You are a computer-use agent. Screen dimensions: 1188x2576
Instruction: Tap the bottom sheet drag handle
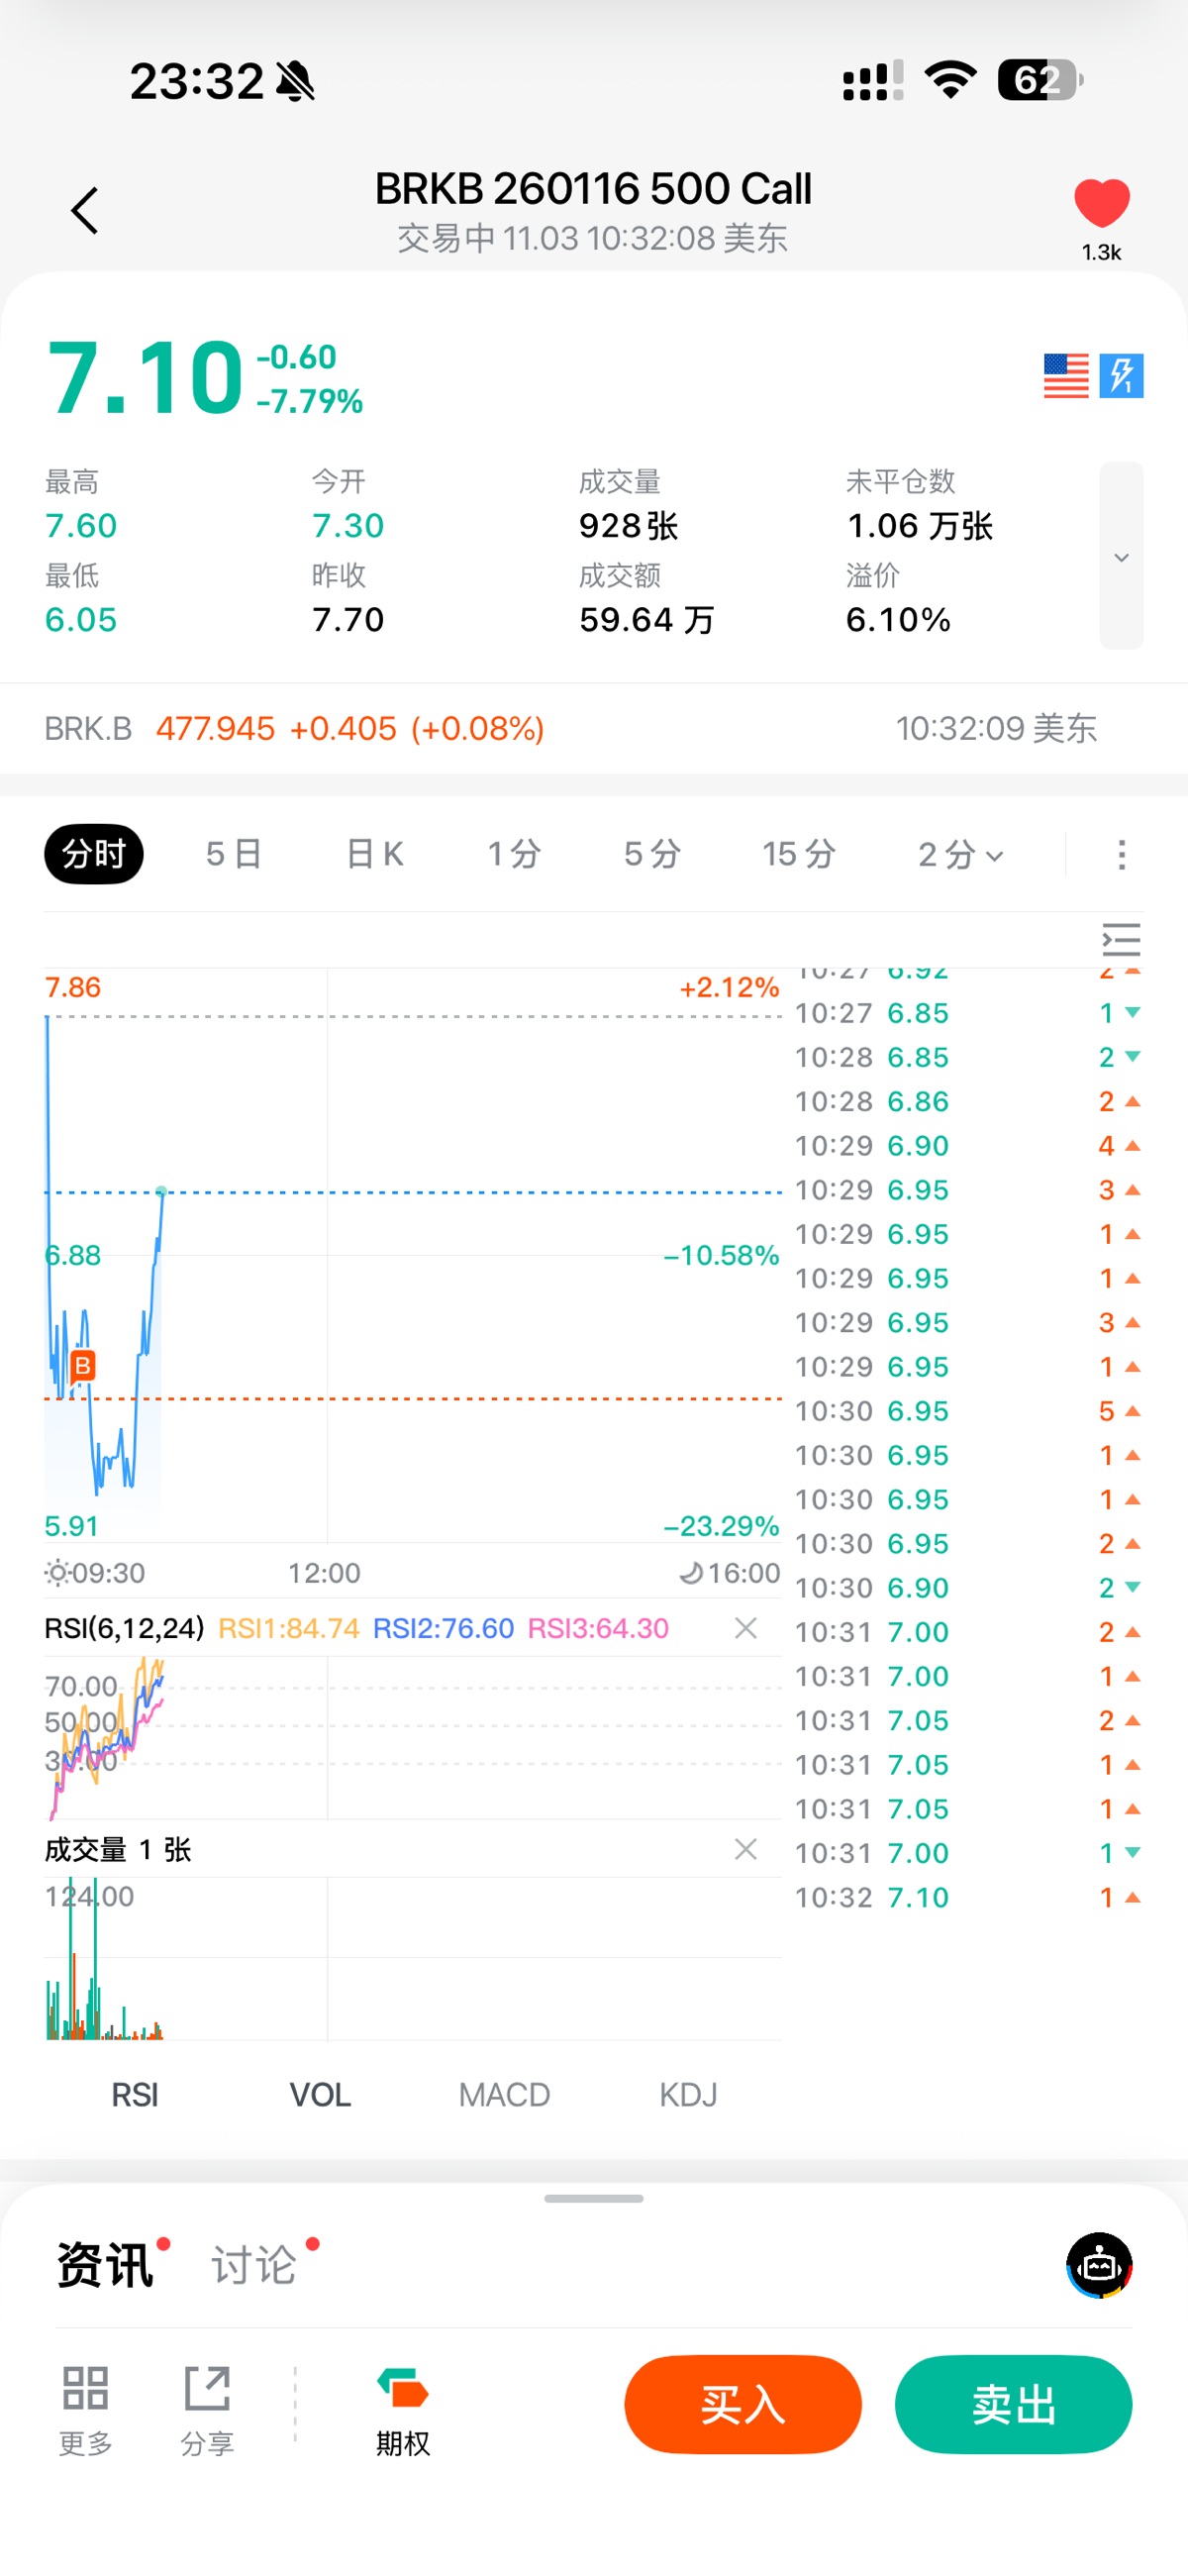[x=594, y=2199]
